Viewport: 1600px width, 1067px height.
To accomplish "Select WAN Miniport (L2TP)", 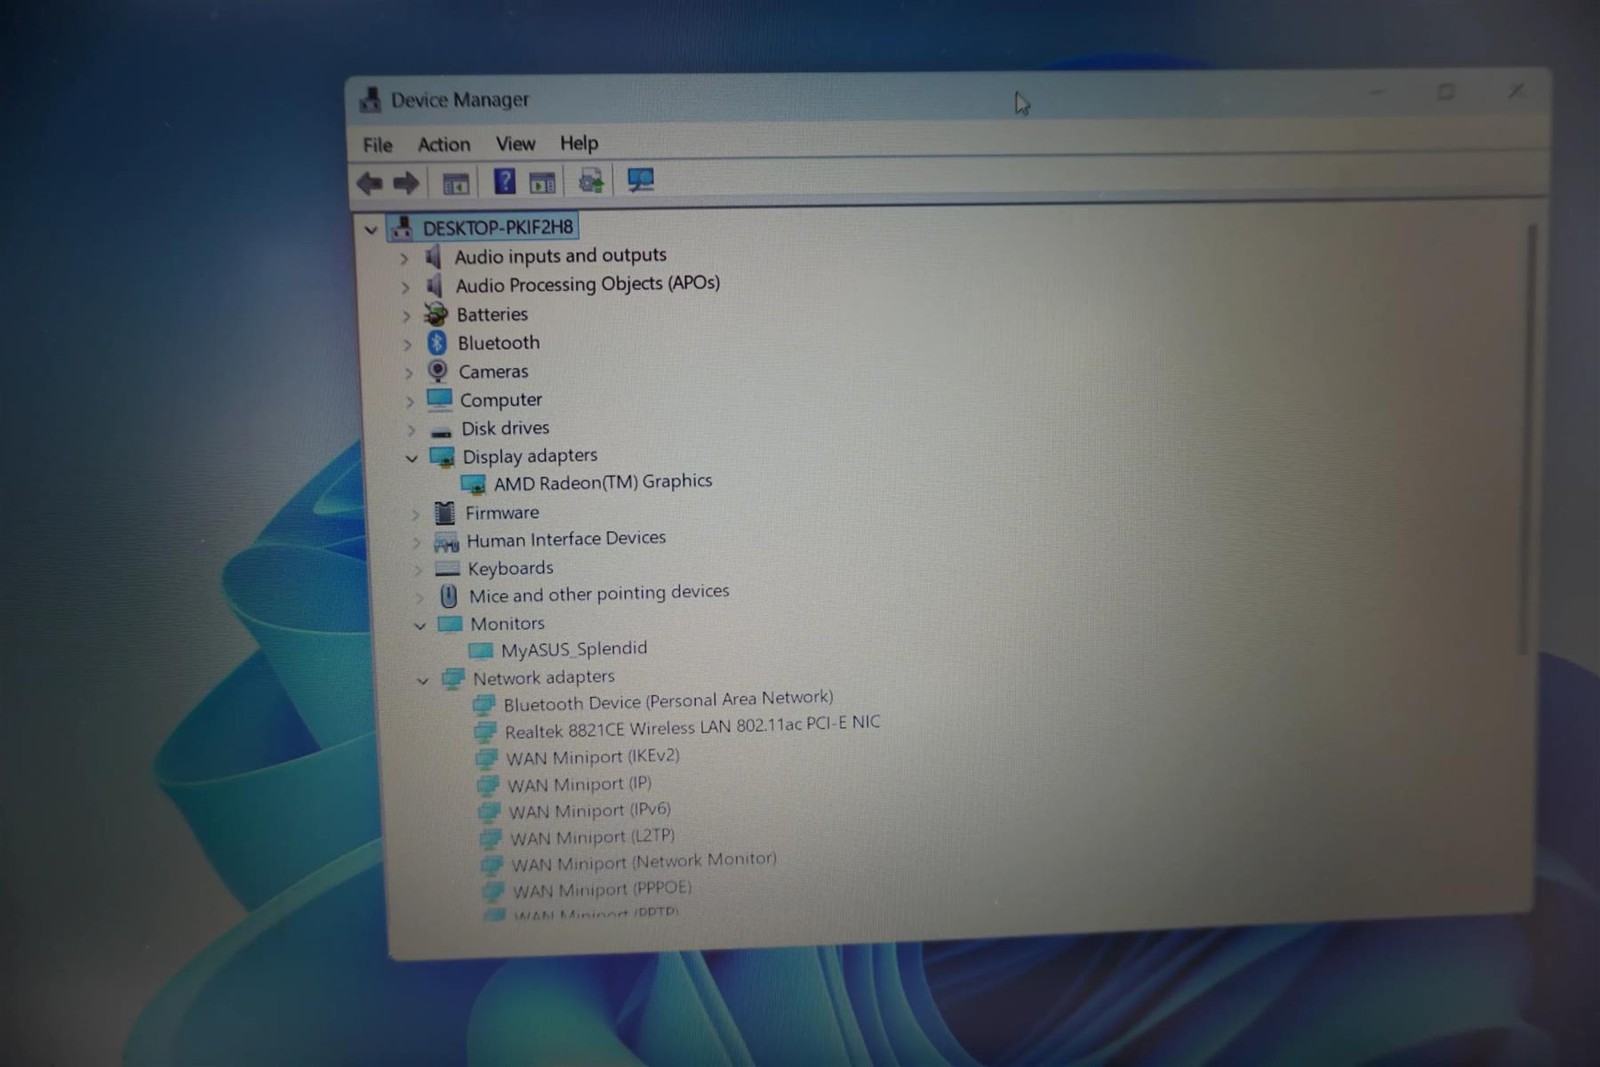I will tap(592, 837).
